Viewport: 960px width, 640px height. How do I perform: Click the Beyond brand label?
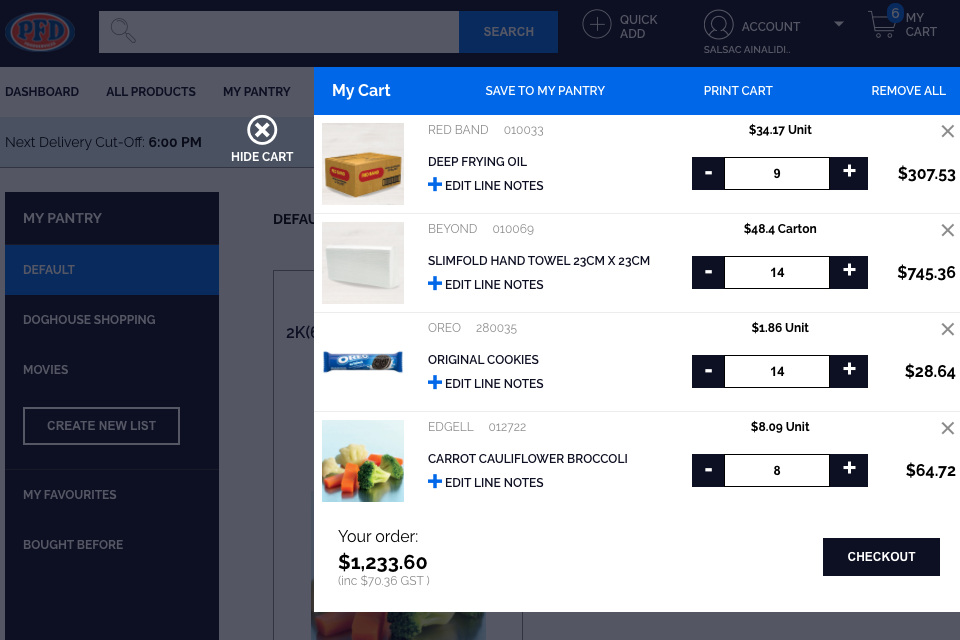tap(452, 229)
